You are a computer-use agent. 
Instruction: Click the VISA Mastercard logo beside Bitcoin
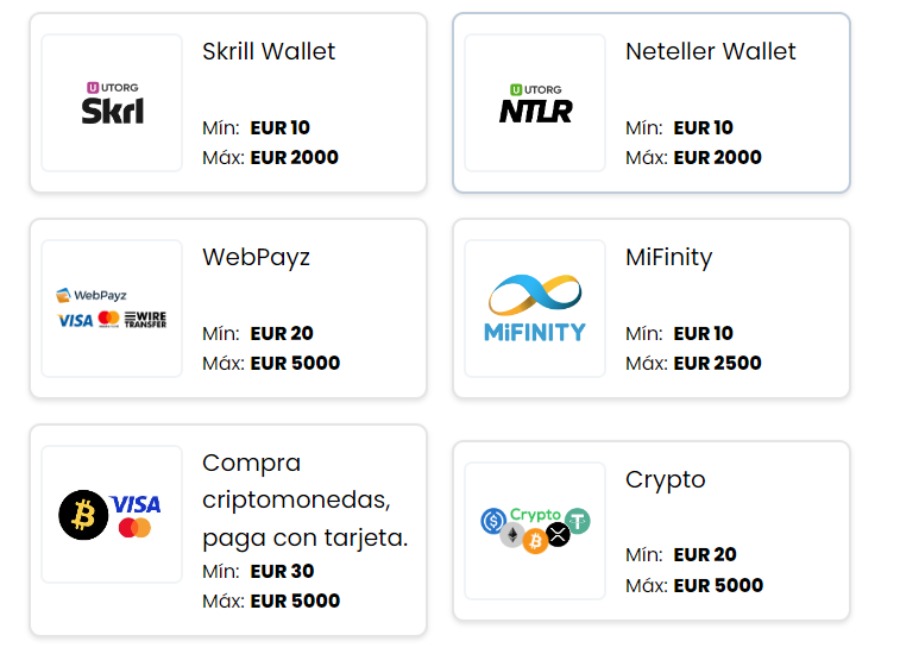pos(136,515)
